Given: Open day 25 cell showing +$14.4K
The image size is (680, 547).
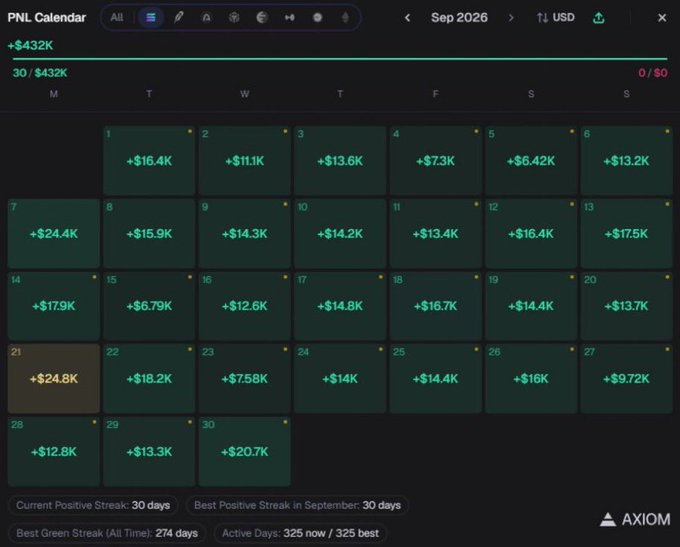Looking at the screenshot, I should coord(435,379).
